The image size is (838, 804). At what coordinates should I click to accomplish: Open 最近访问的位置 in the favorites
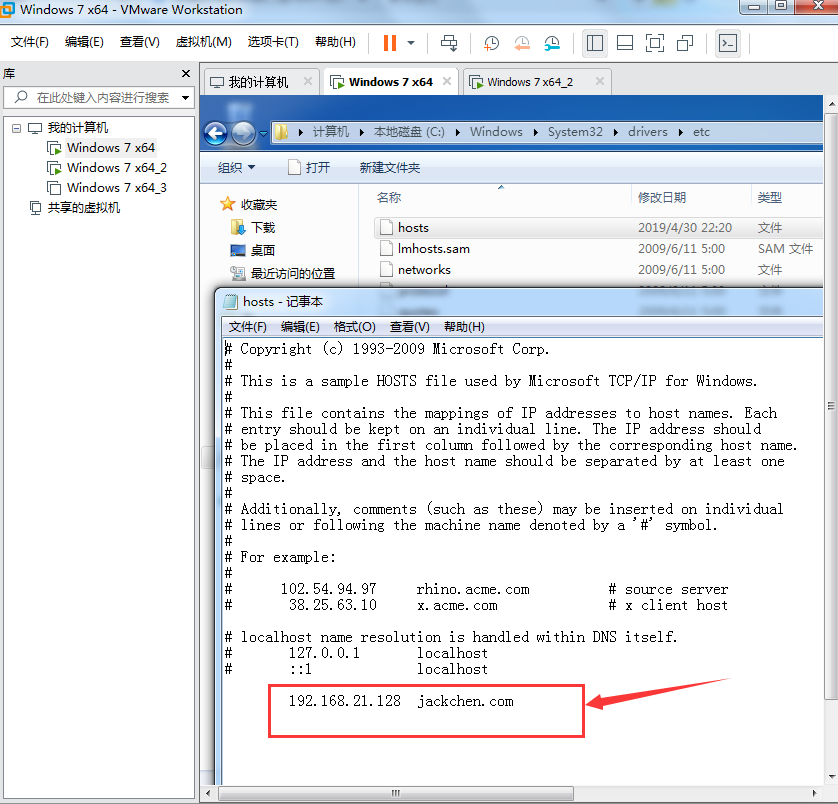coord(283,274)
